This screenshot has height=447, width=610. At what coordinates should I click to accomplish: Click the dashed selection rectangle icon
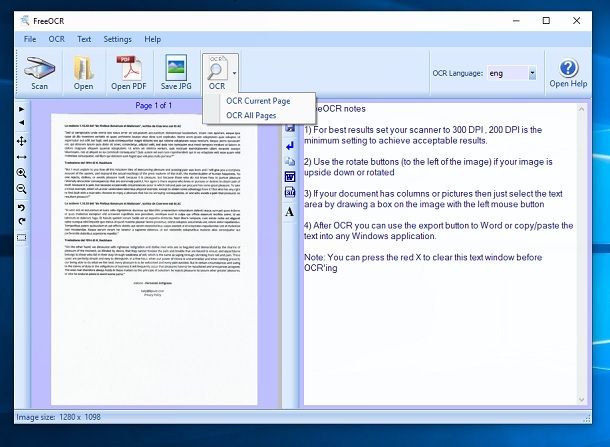click(21, 237)
